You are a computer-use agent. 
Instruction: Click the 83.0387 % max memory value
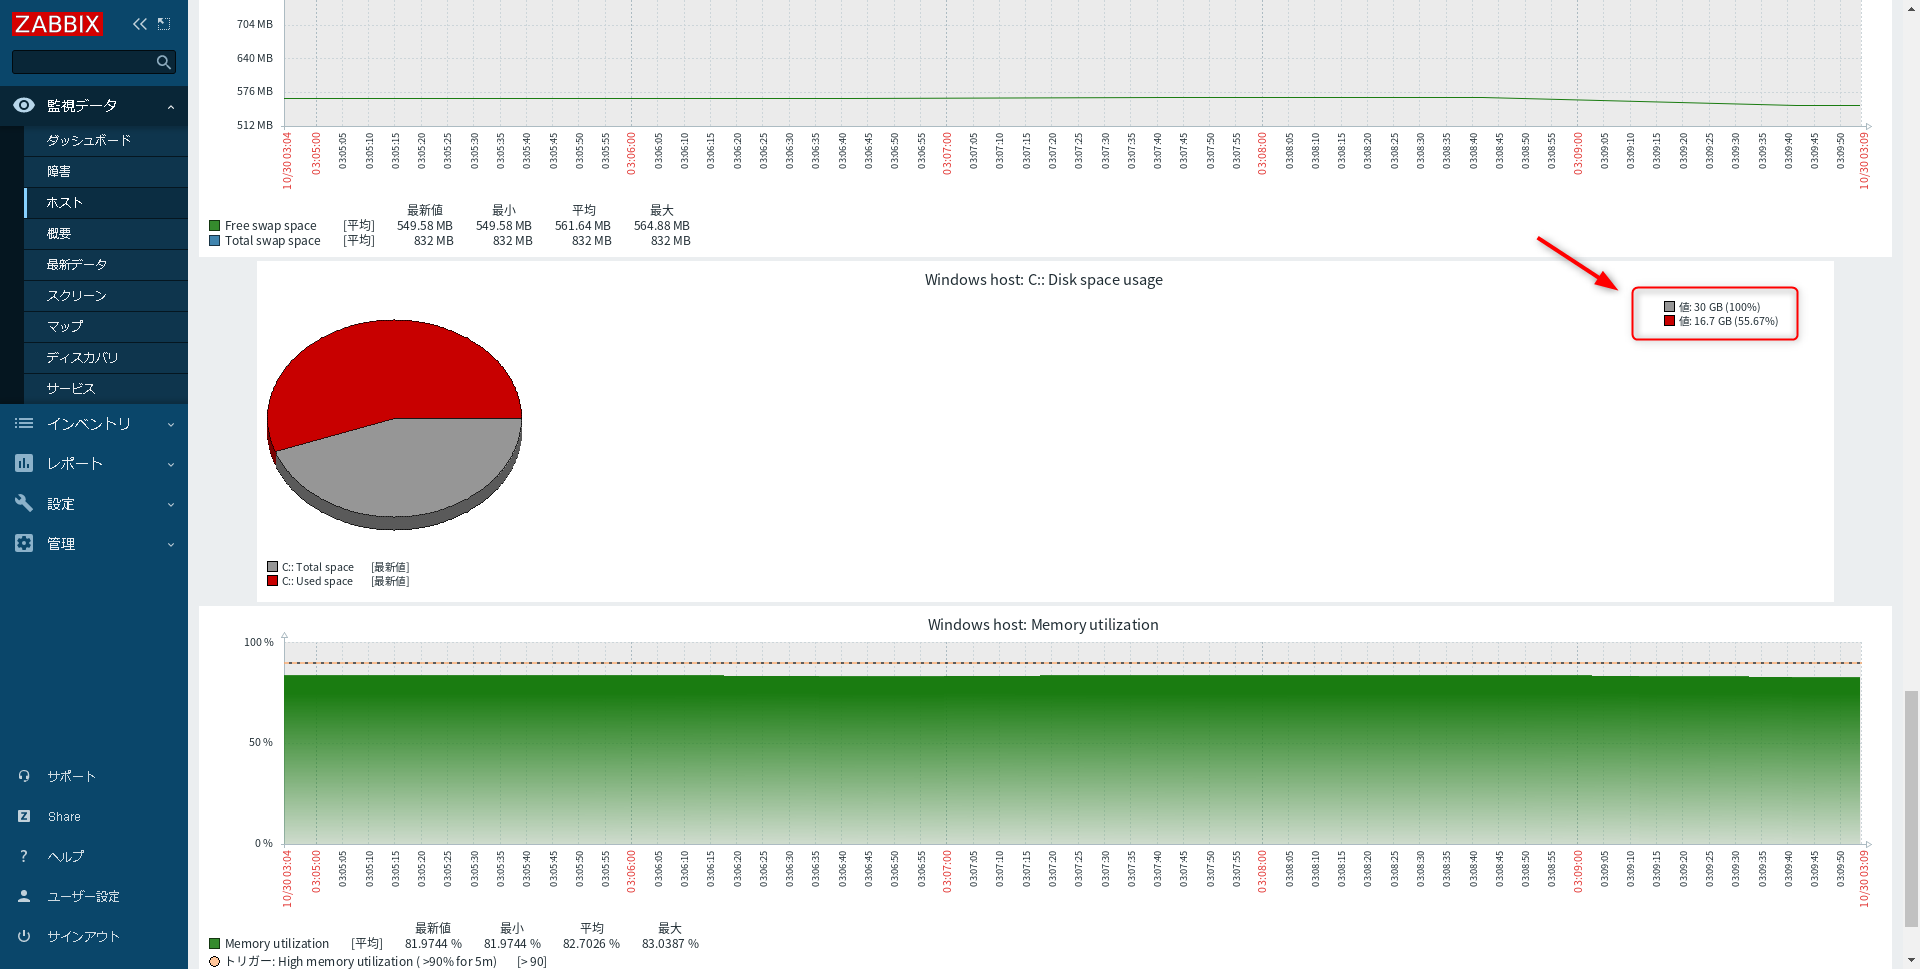670,944
